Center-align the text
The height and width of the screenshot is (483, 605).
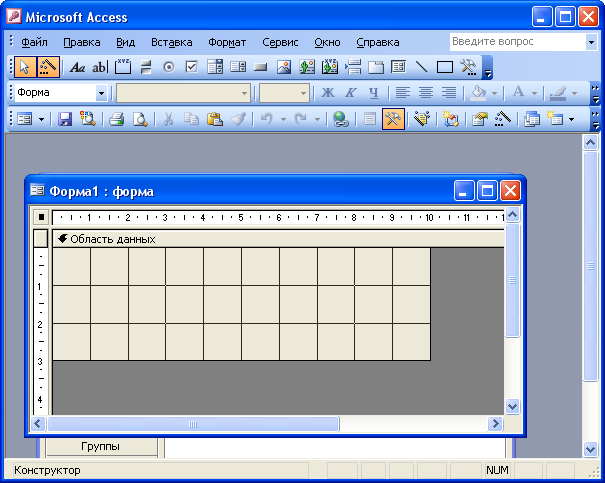point(426,93)
